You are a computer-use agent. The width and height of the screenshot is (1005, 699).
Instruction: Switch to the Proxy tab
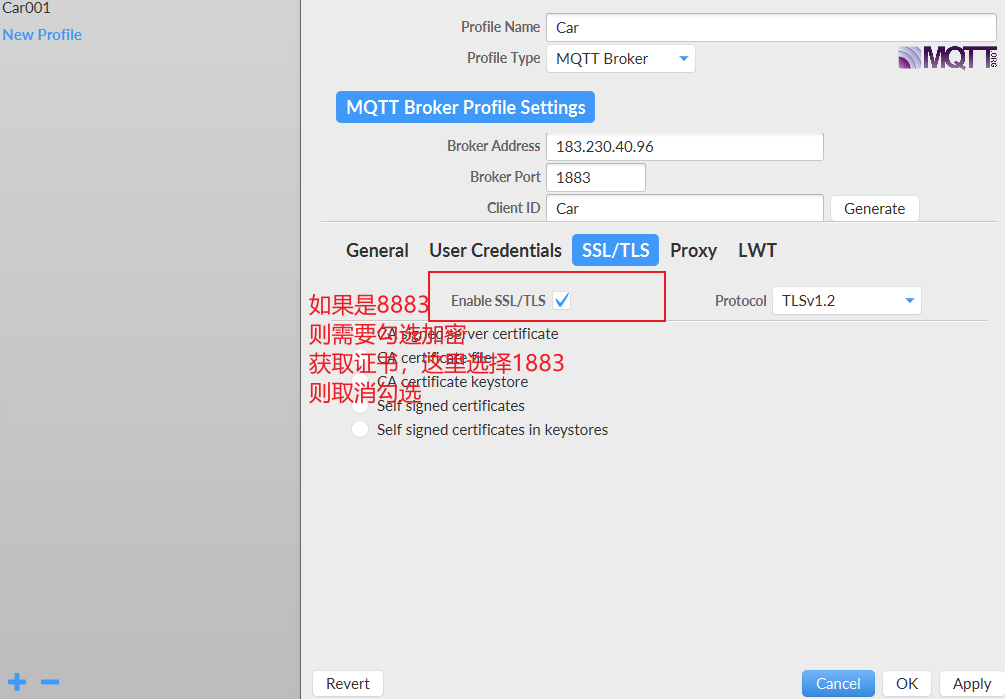[x=693, y=250]
